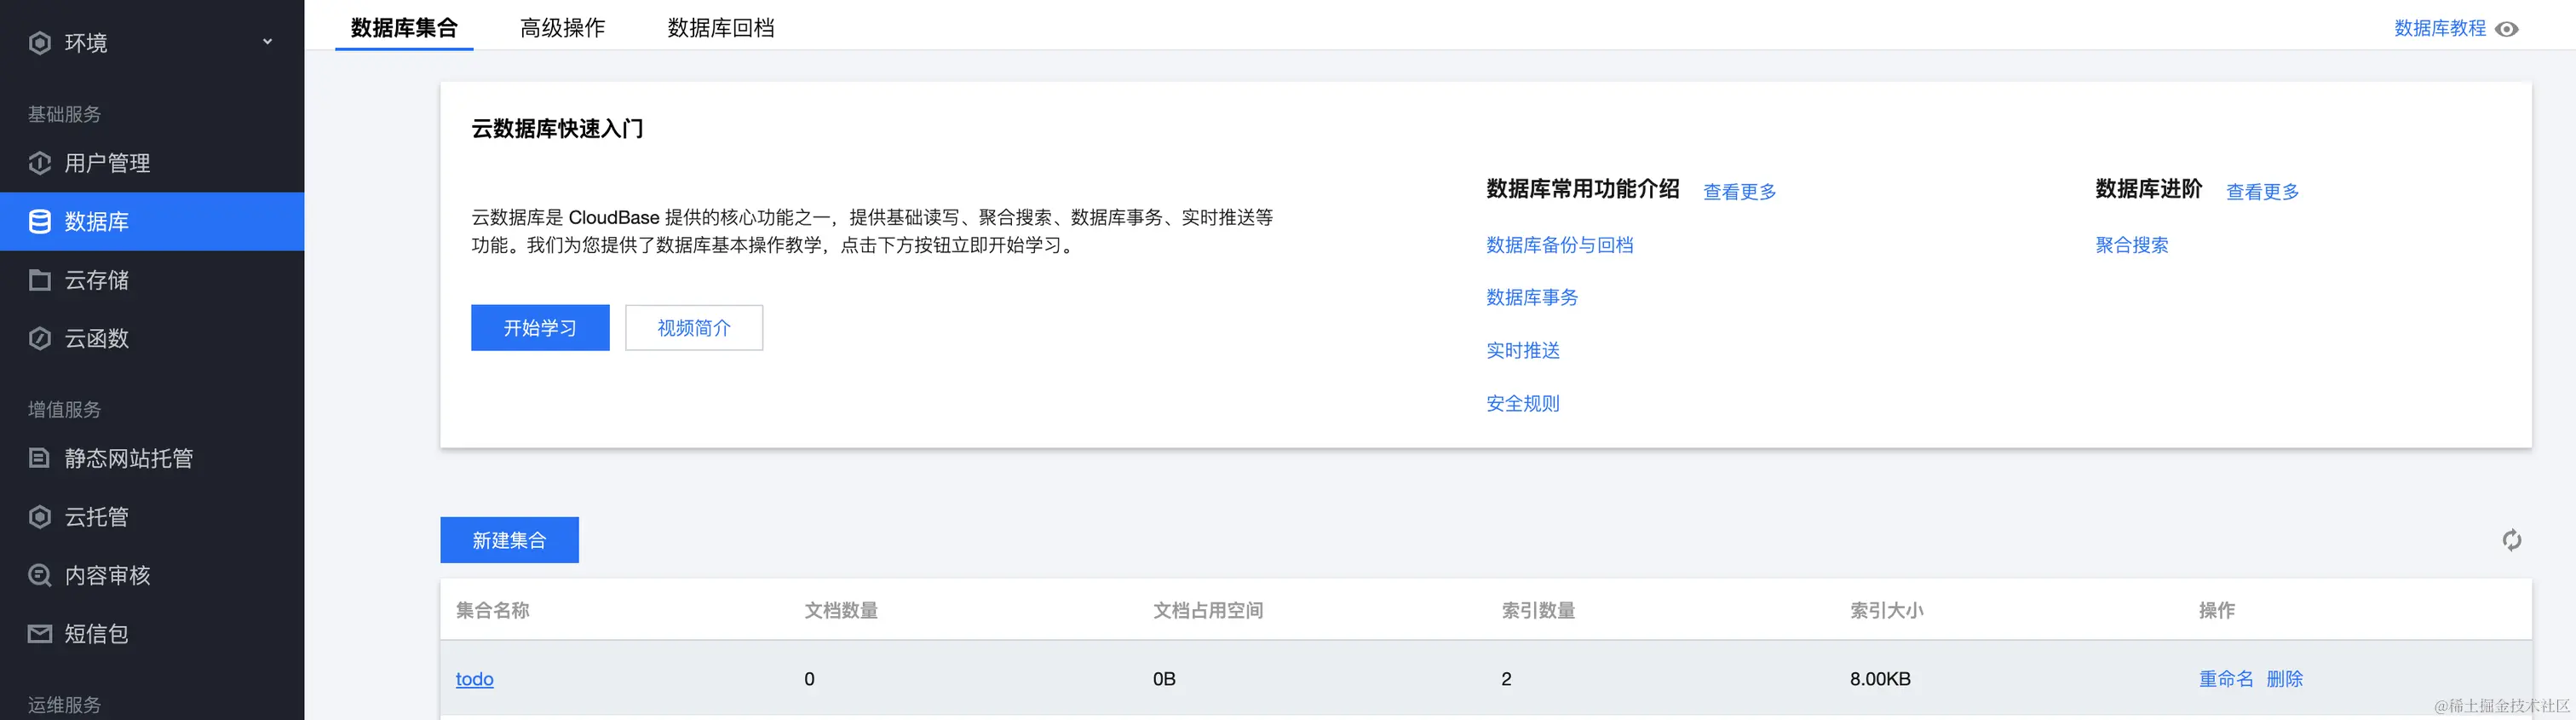This screenshot has height=720, width=2576.
Task: Click the 开始学习 button
Action: [540, 328]
